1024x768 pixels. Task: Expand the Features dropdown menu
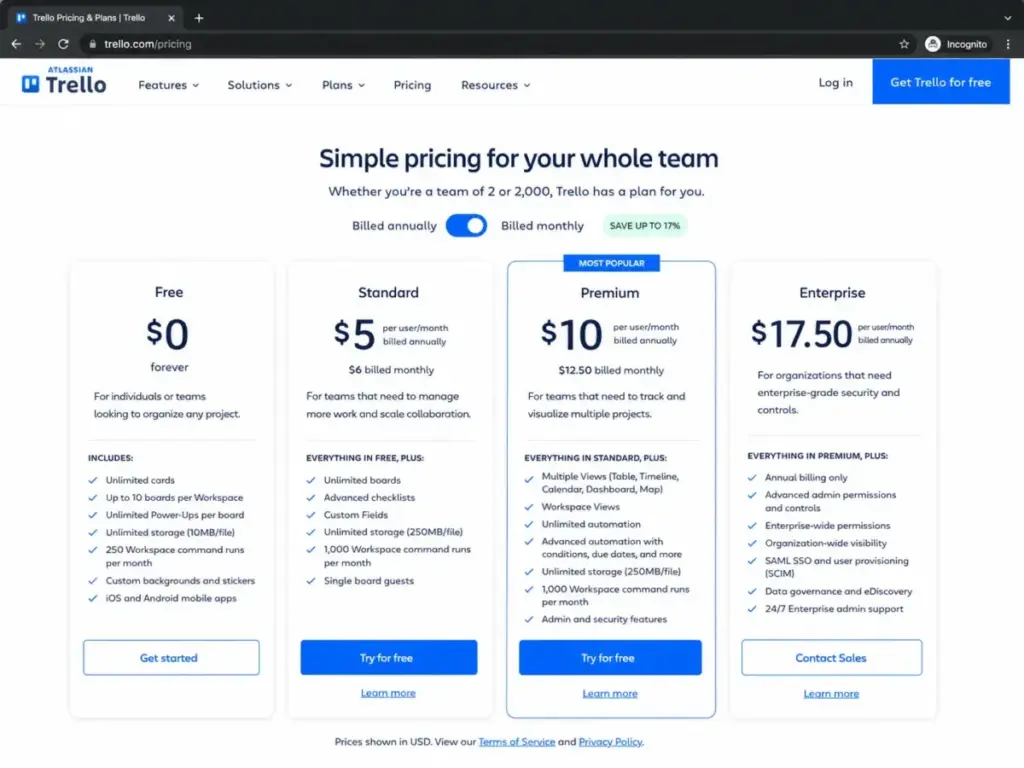coord(168,85)
